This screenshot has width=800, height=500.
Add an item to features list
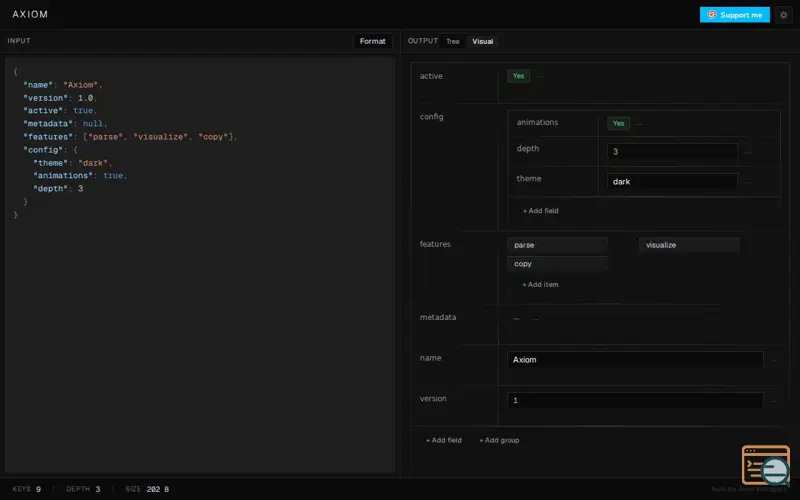pos(540,285)
